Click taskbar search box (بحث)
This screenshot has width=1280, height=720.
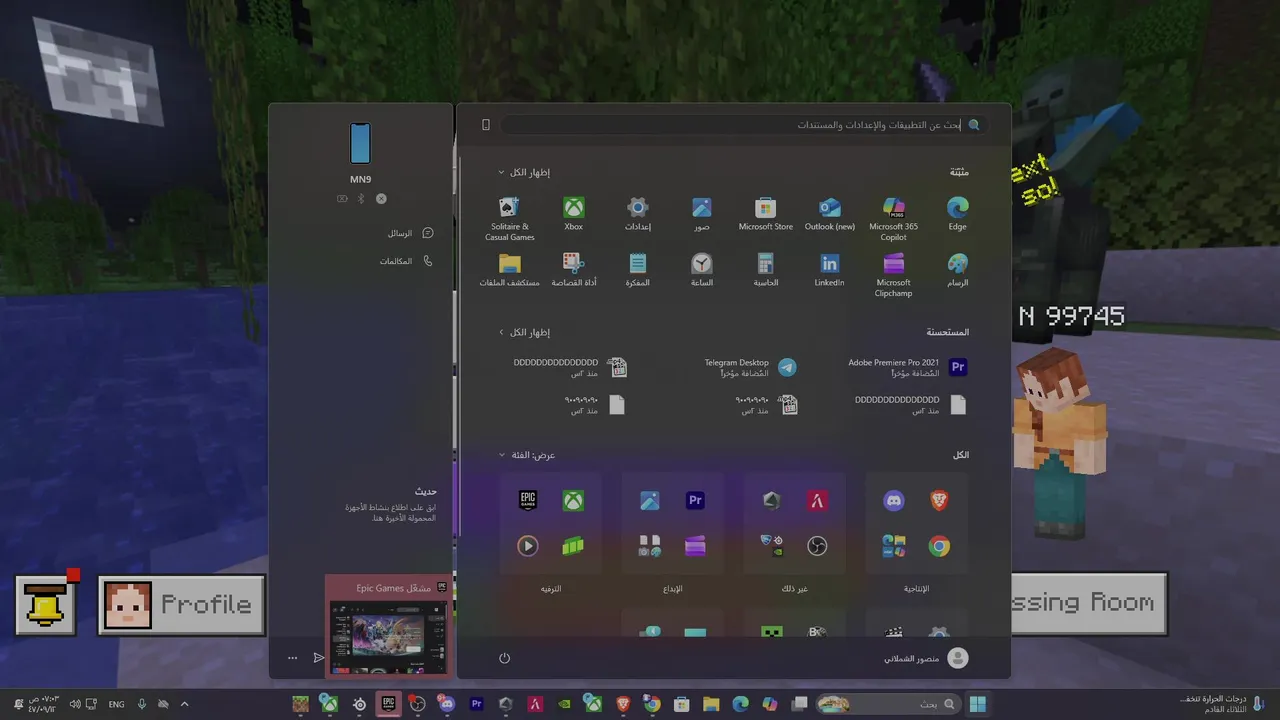(888, 704)
